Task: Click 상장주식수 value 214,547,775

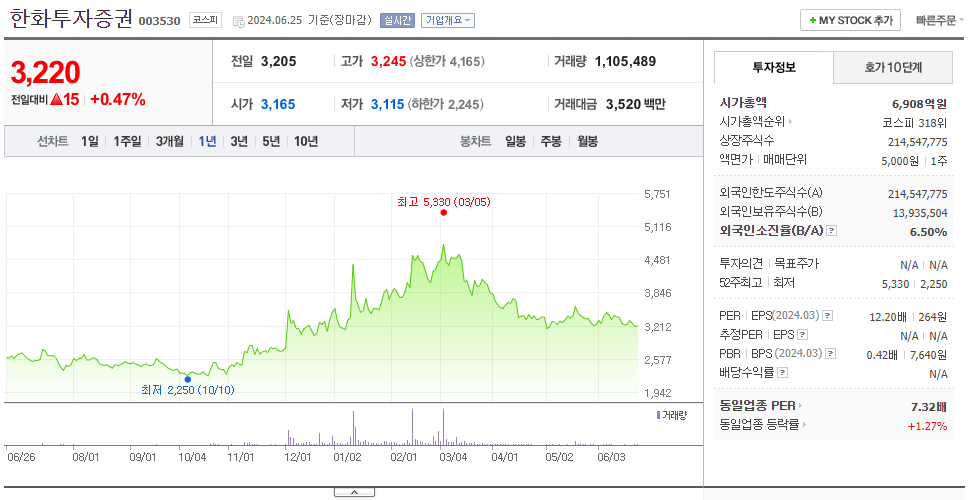Action: point(917,141)
